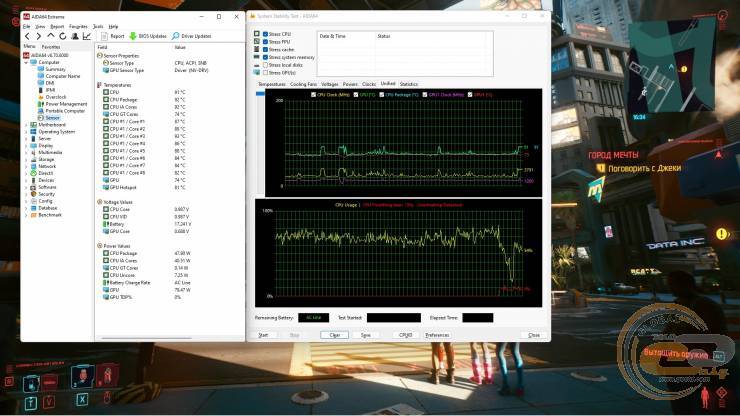Switch to the Cooling Fans tab
This screenshot has height=416, width=740.
303,84
